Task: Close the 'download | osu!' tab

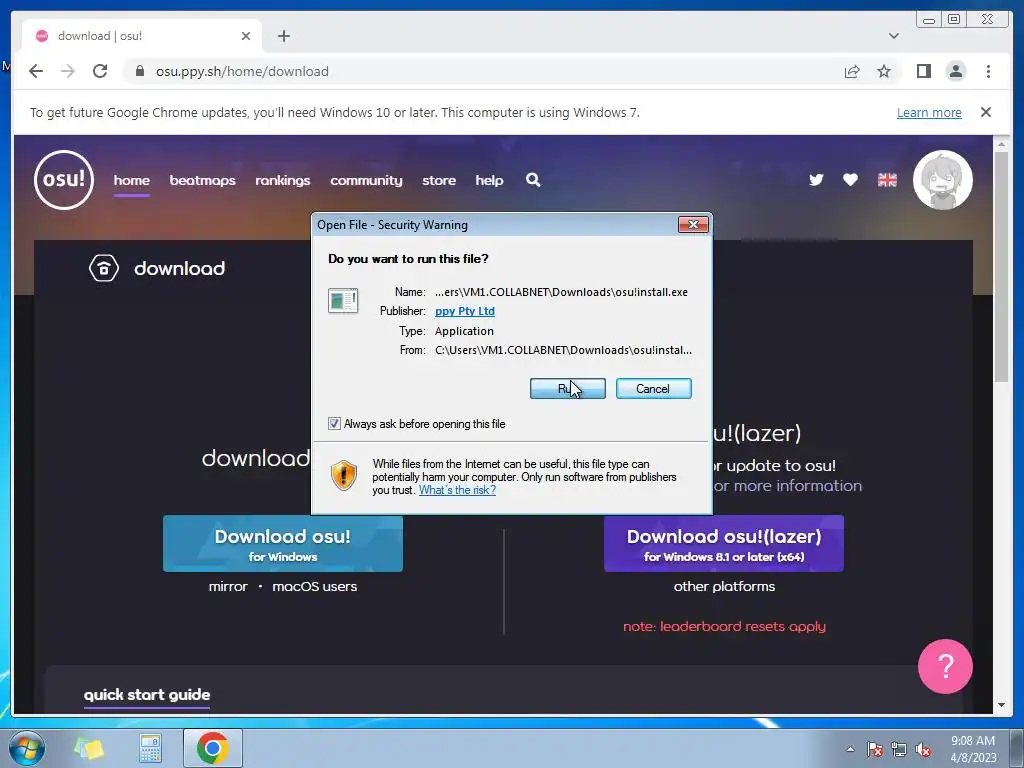Action: click(246, 36)
